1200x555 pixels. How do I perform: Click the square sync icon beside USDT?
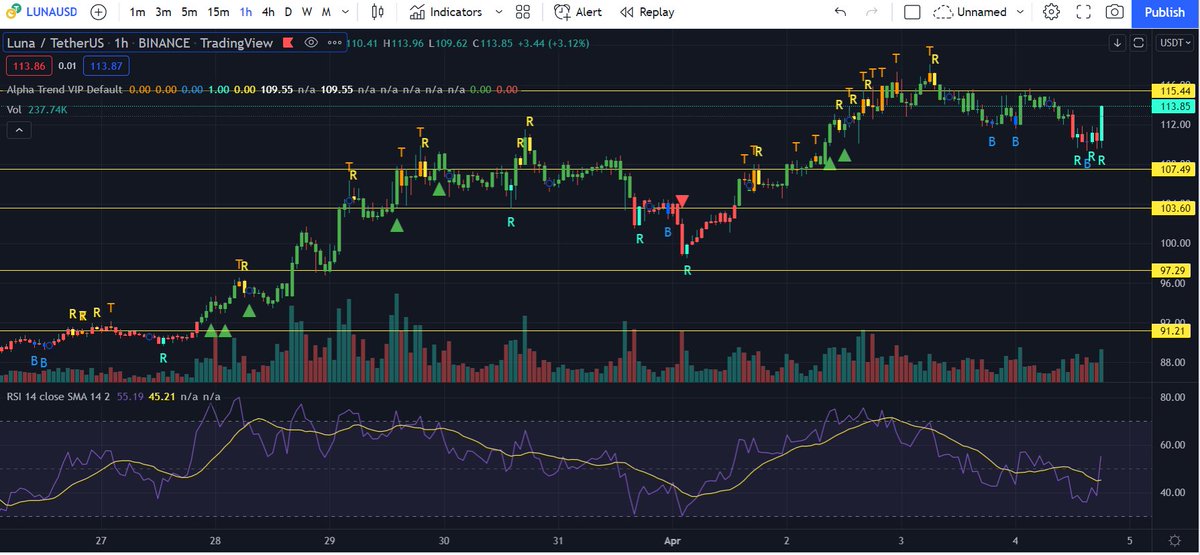coord(1138,43)
